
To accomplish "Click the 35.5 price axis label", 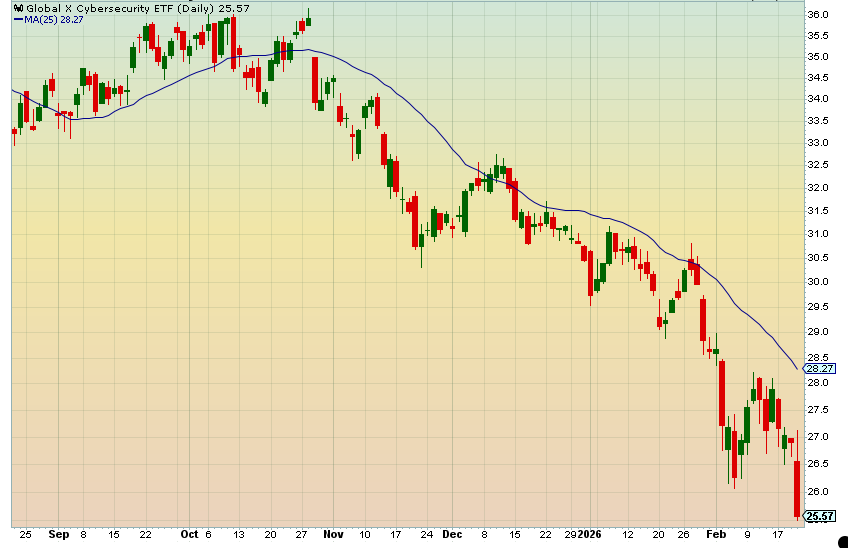I will (x=818, y=36).
